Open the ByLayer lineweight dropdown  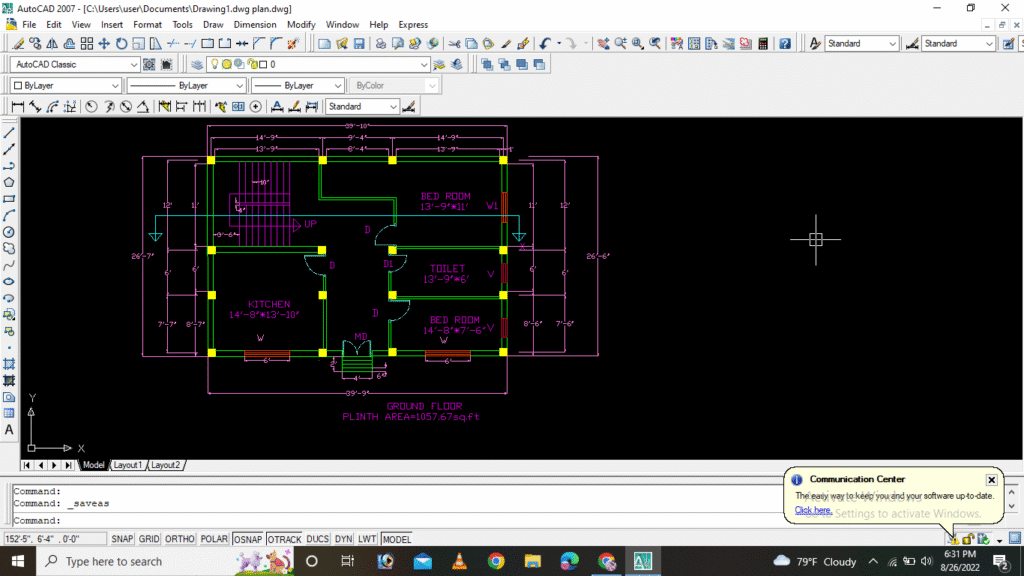coord(297,86)
